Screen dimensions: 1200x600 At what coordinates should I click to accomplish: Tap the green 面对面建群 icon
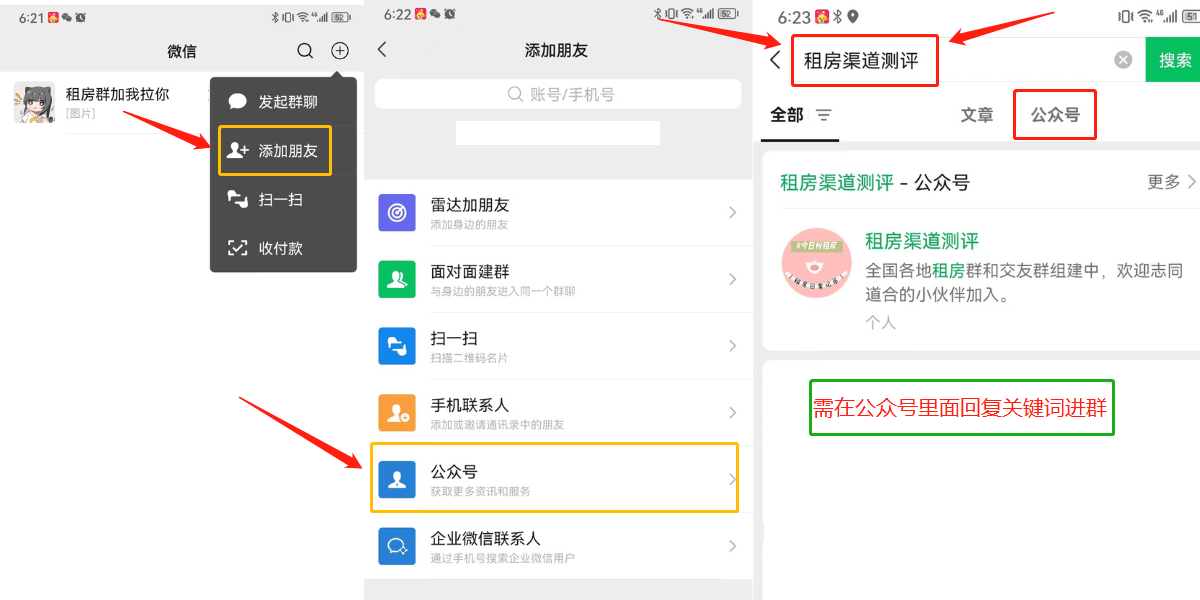click(397, 279)
